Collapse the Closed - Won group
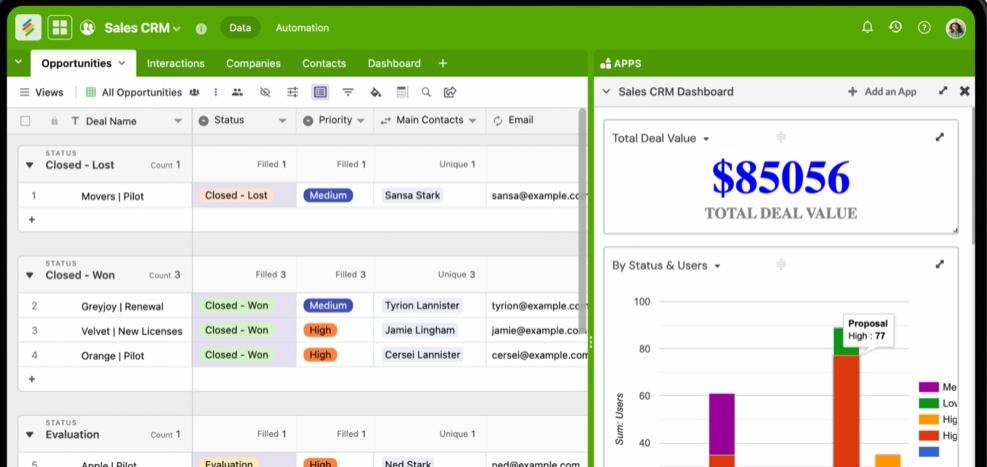 coord(30,275)
